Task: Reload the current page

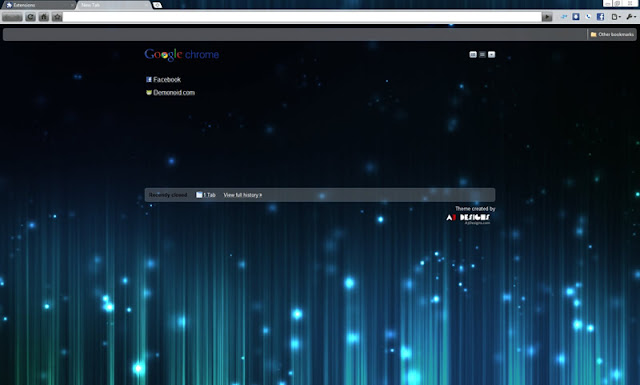Action: point(31,17)
